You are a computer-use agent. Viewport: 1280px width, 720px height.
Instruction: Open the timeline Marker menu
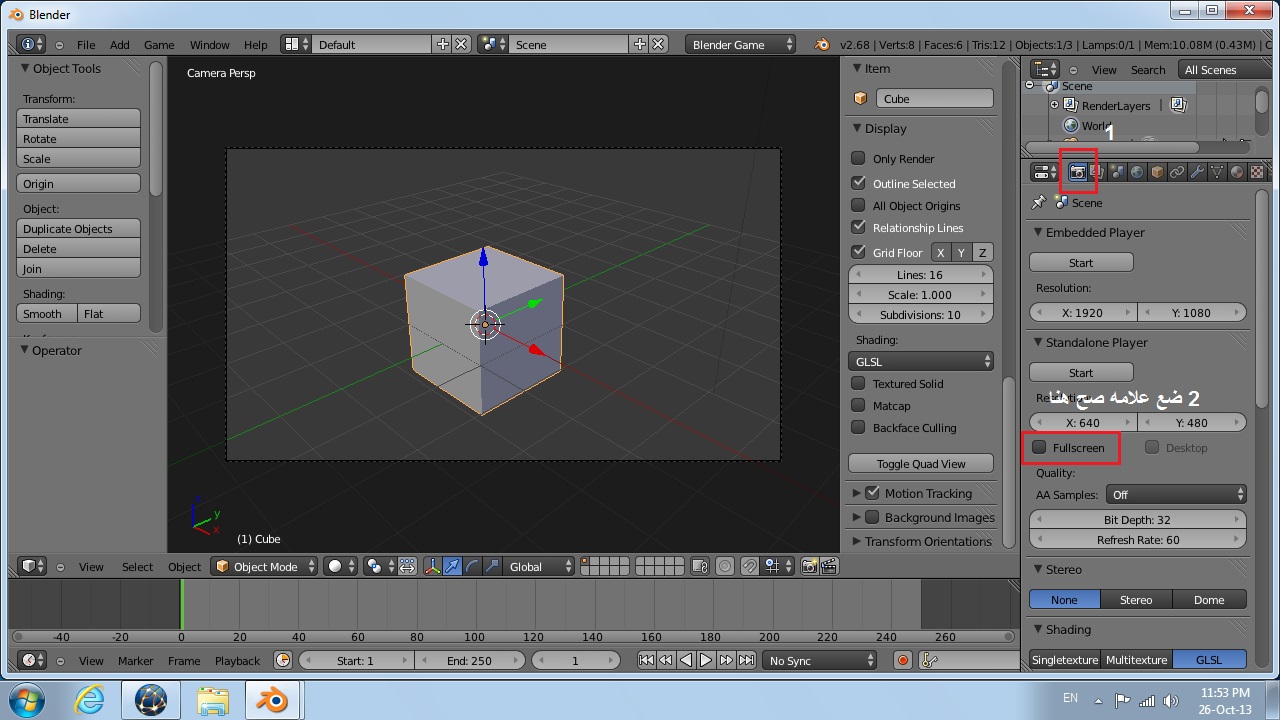[x=136, y=660]
